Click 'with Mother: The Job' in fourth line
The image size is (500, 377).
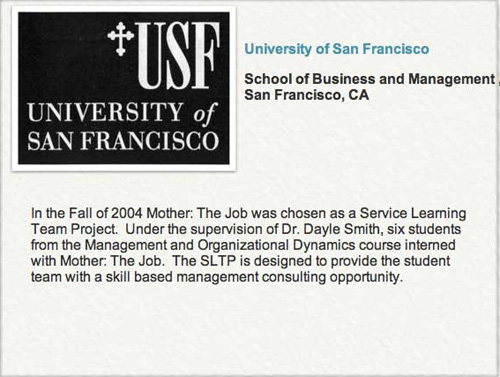pyautogui.click(x=97, y=261)
